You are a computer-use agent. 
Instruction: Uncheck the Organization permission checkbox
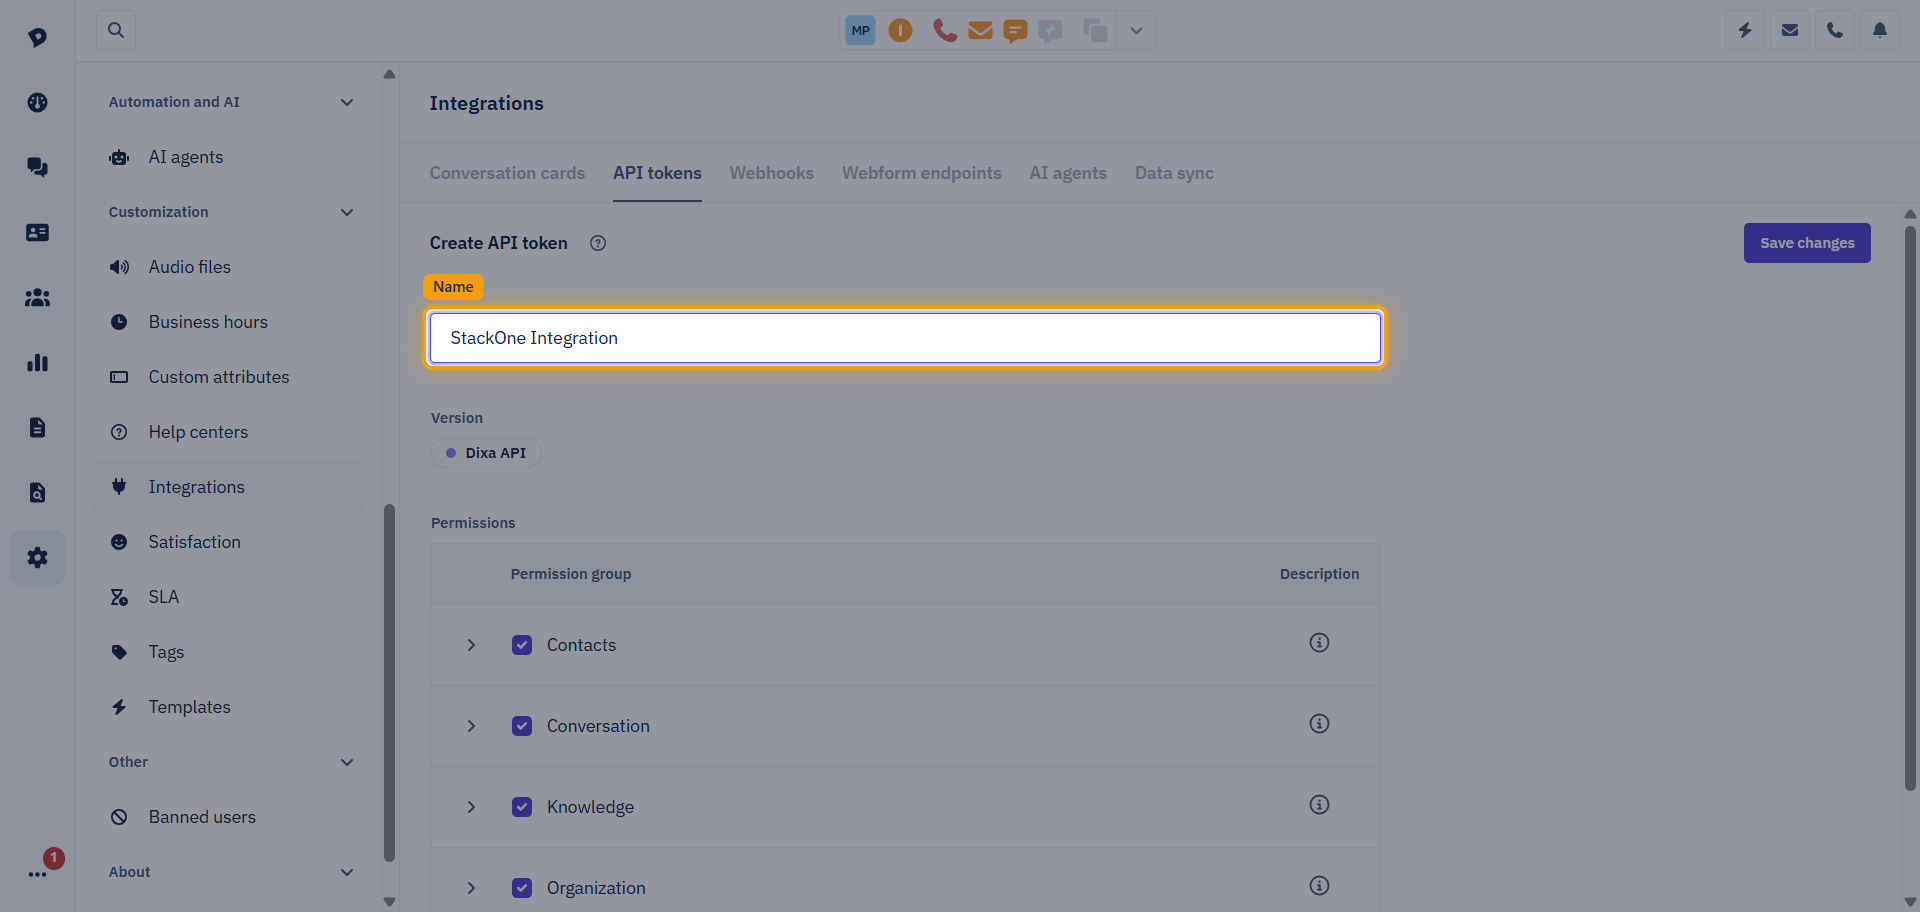click(x=522, y=888)
